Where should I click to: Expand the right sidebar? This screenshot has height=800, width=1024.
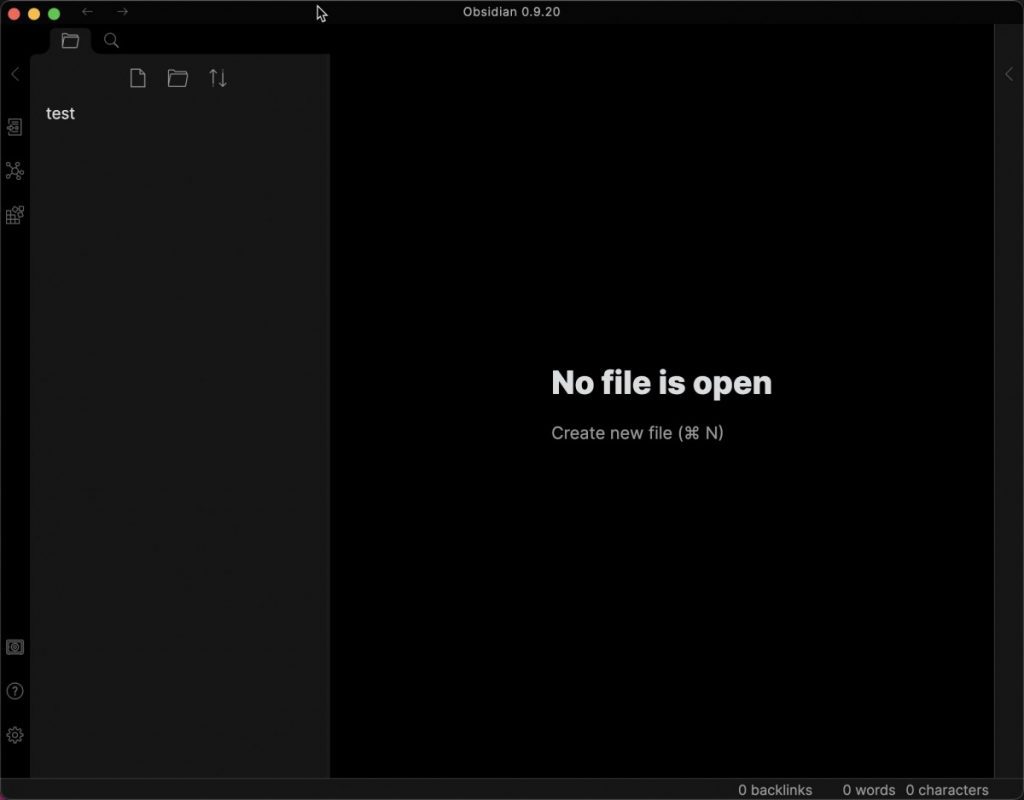(x=1009, y=74)
